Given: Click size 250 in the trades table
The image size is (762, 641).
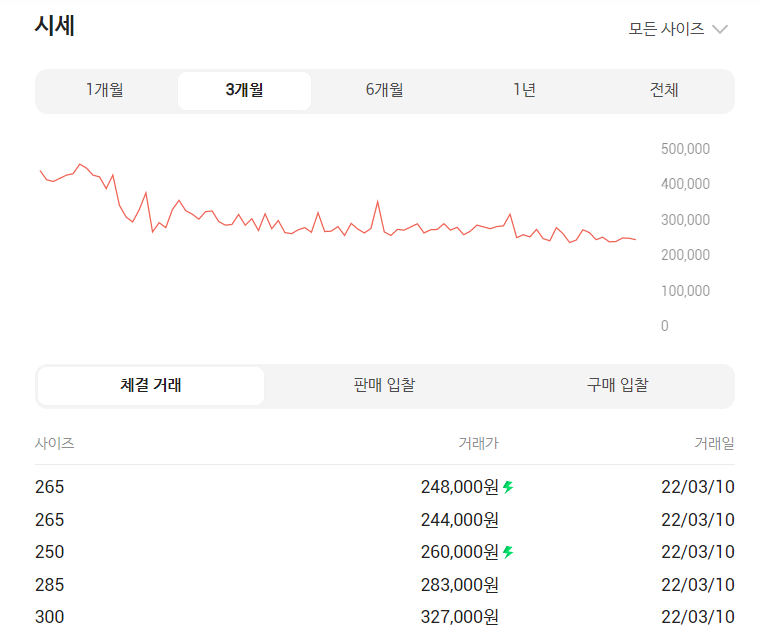Looking at the screenshot, I should 50,552.
